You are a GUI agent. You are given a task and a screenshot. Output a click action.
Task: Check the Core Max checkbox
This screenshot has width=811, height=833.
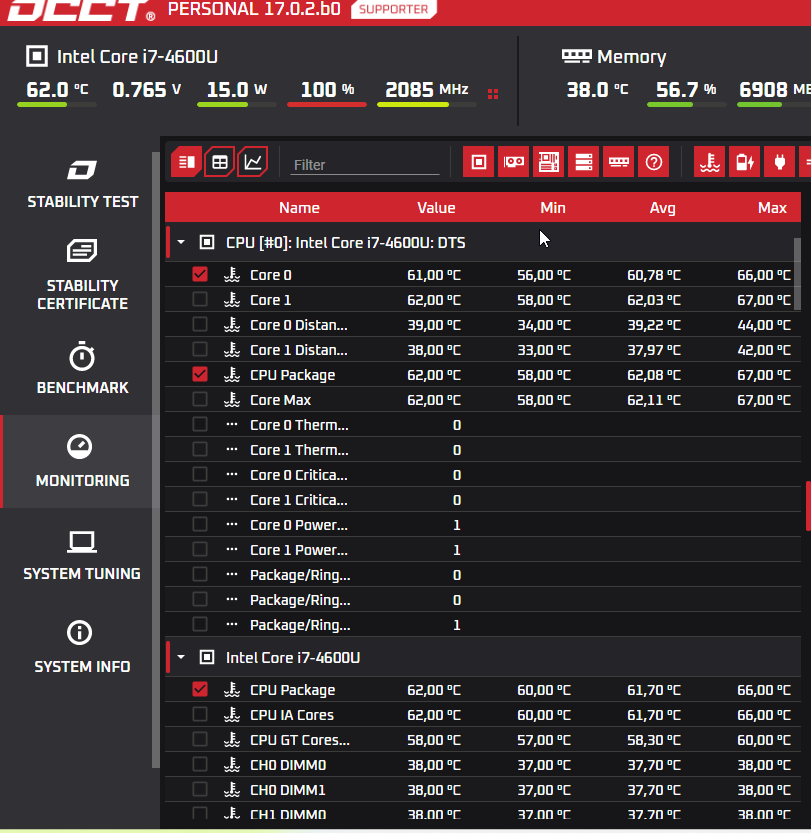tap(200, 399)
